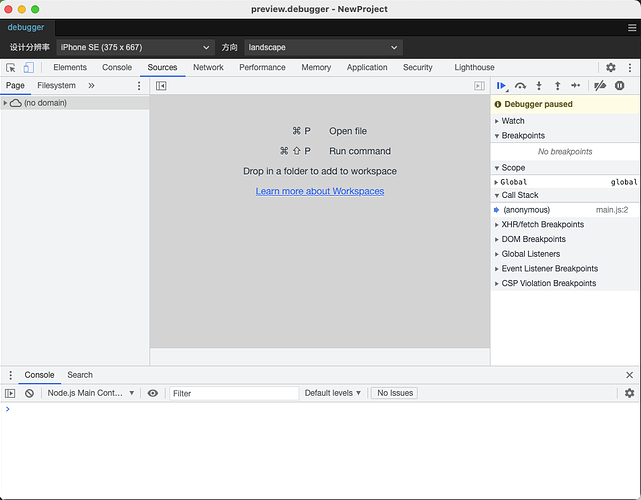Step out of current function

tap(558, 86)
